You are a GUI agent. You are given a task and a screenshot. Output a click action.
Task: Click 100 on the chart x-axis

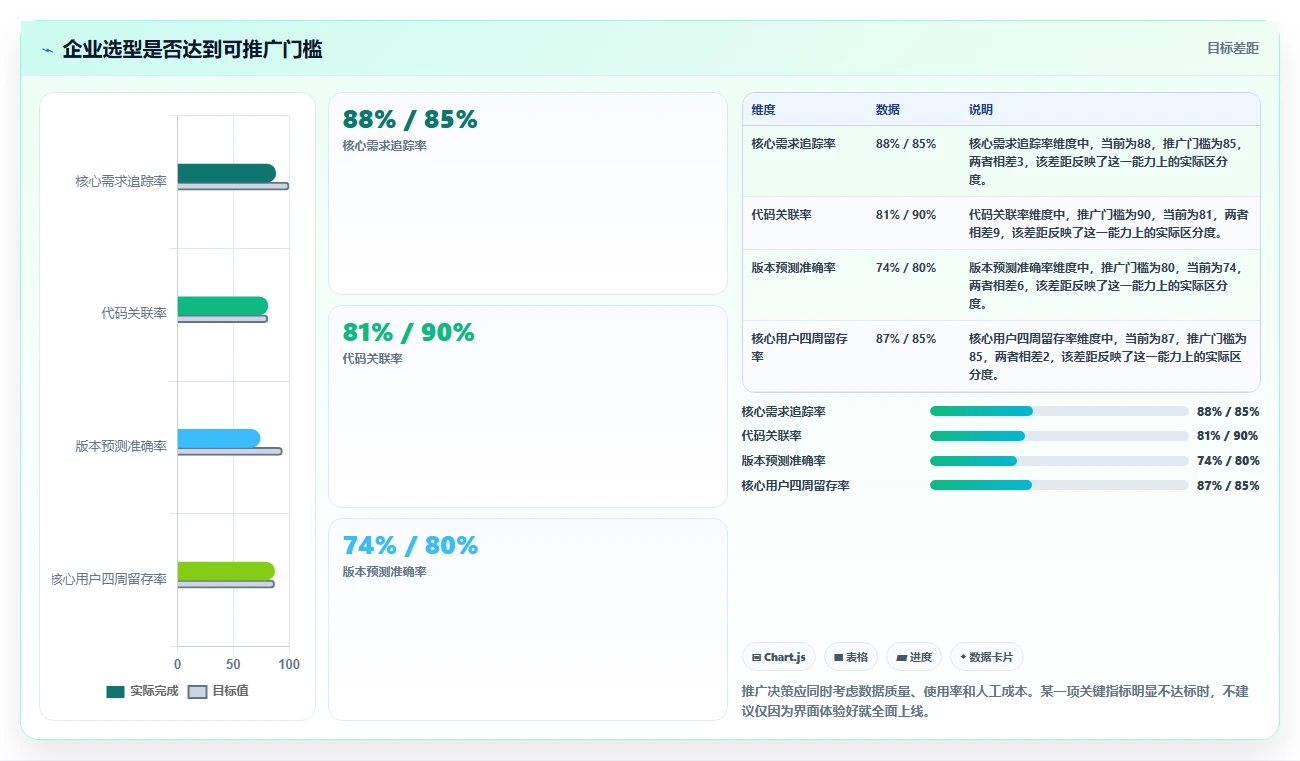(289, 664)
